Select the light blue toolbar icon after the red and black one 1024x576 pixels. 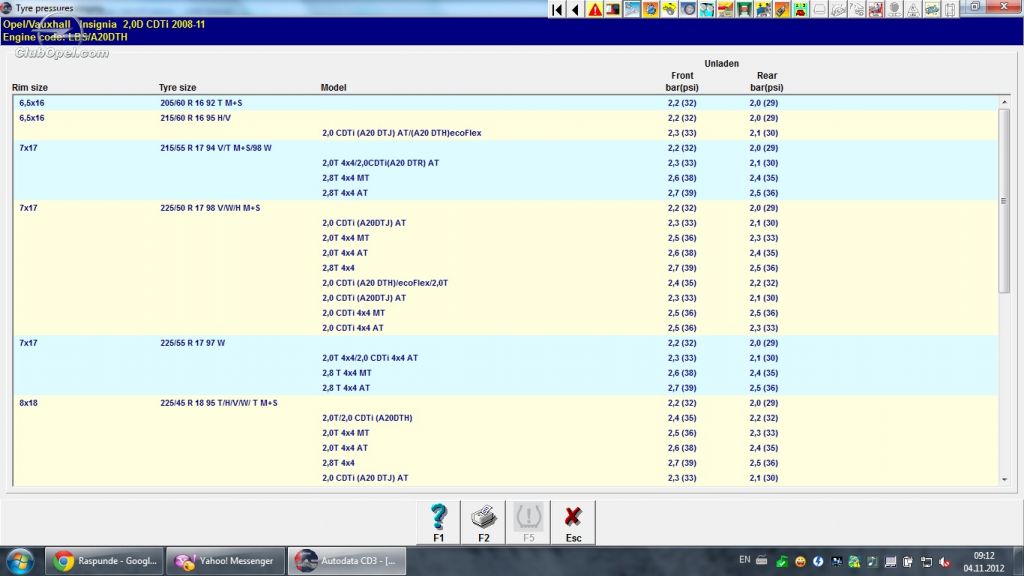(x=632, y=9)
